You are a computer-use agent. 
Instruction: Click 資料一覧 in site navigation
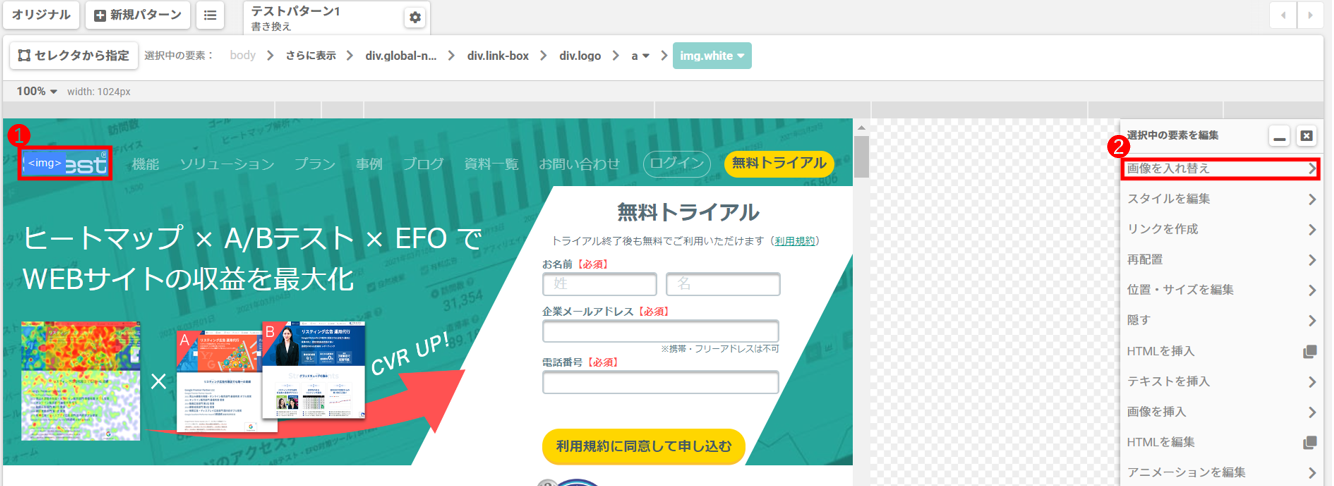tap(491, 163)
